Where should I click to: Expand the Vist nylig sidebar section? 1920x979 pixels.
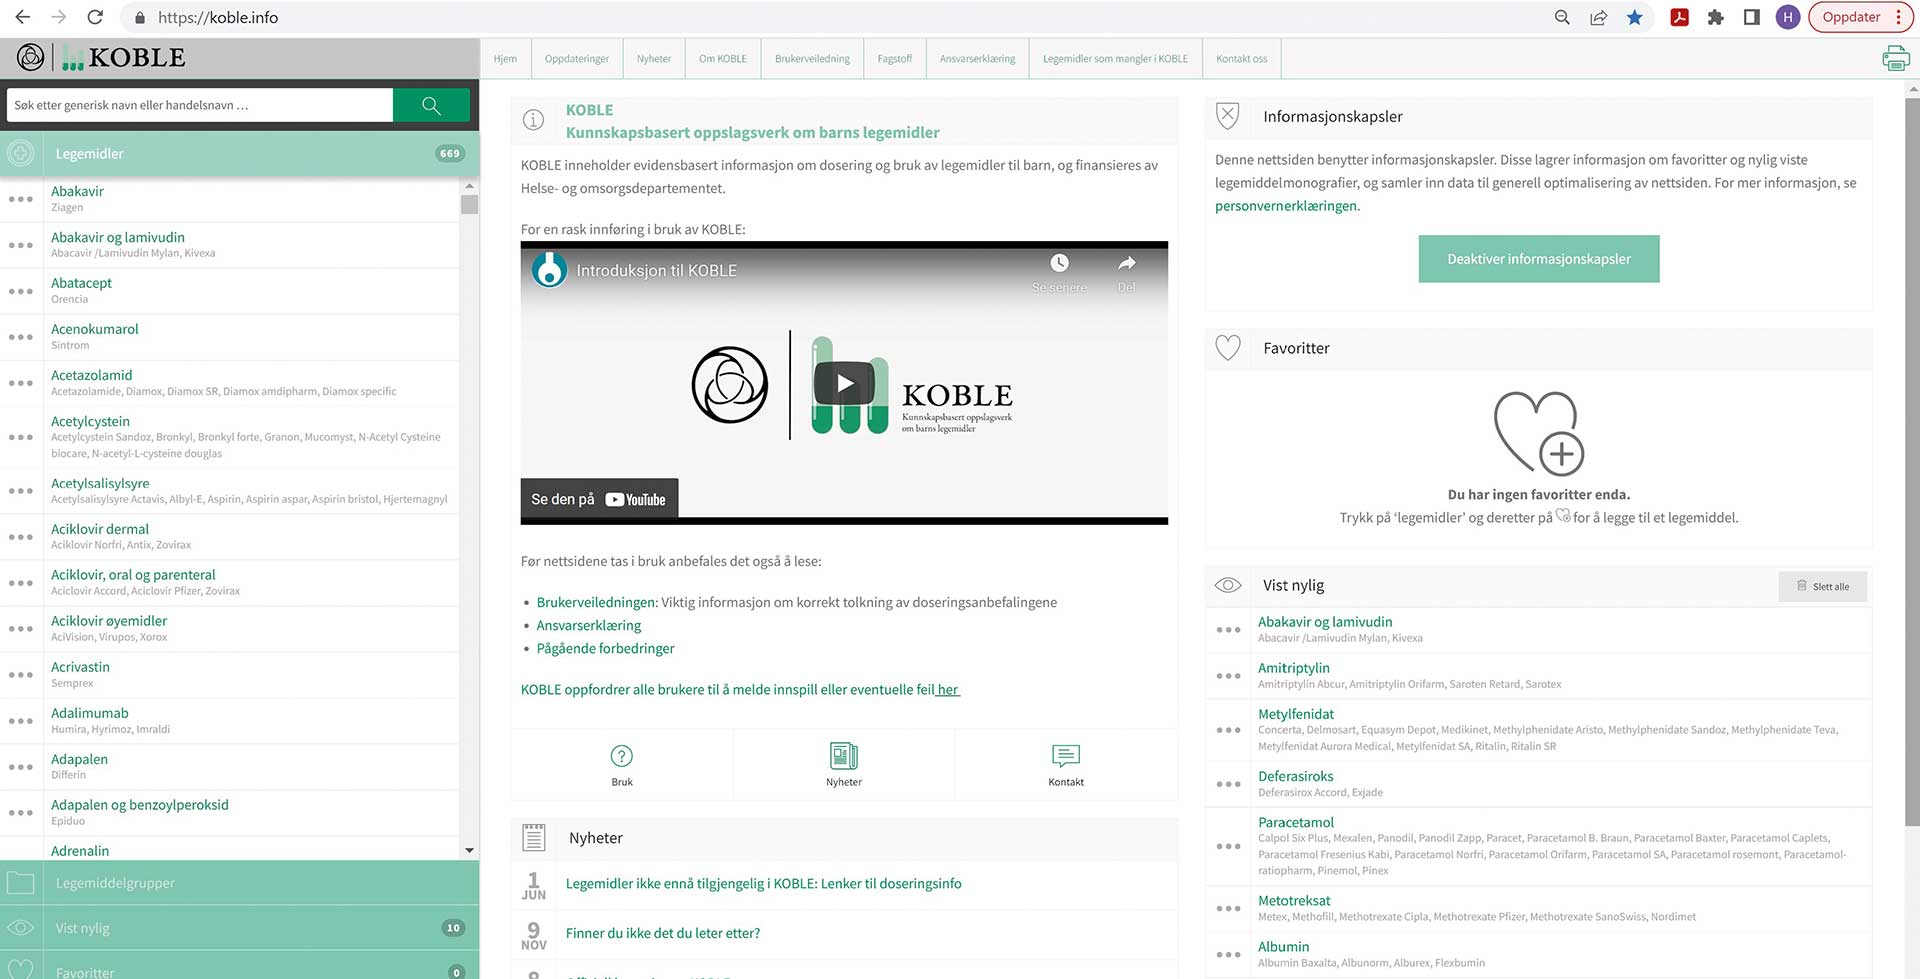[x=239, y=928]
